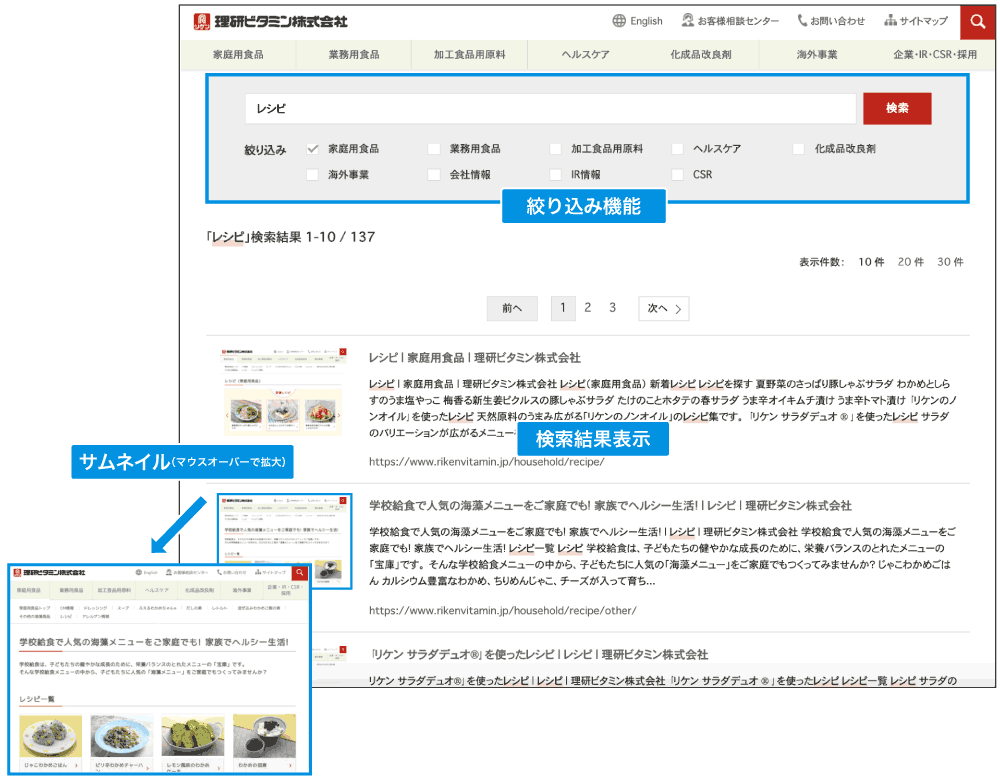
Task: Click the red search magnifier icon
Action: [x=978, y=22]
